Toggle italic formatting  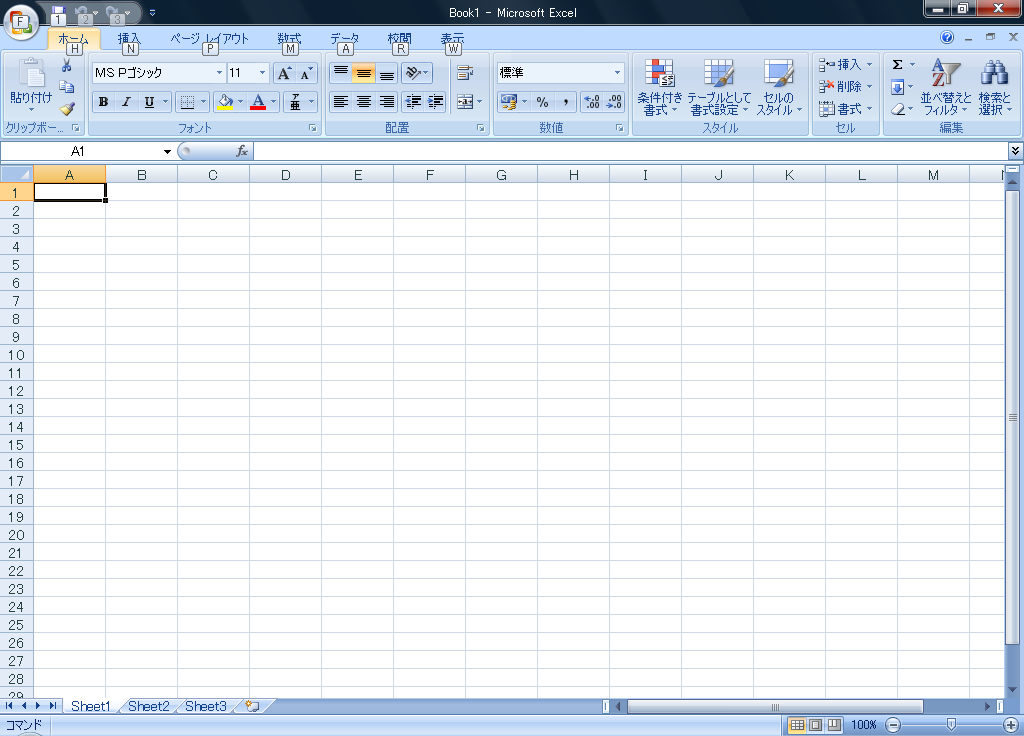(x=126, y=102)
